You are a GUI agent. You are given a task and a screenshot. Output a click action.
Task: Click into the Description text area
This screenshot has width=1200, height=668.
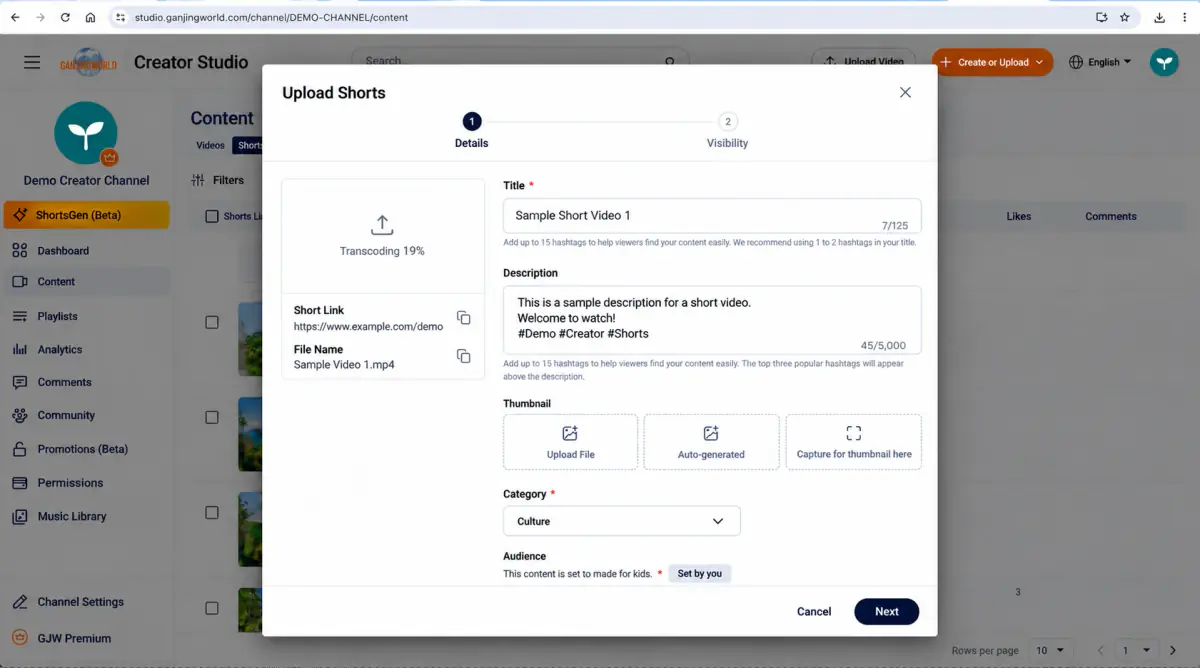coord(712,320)
